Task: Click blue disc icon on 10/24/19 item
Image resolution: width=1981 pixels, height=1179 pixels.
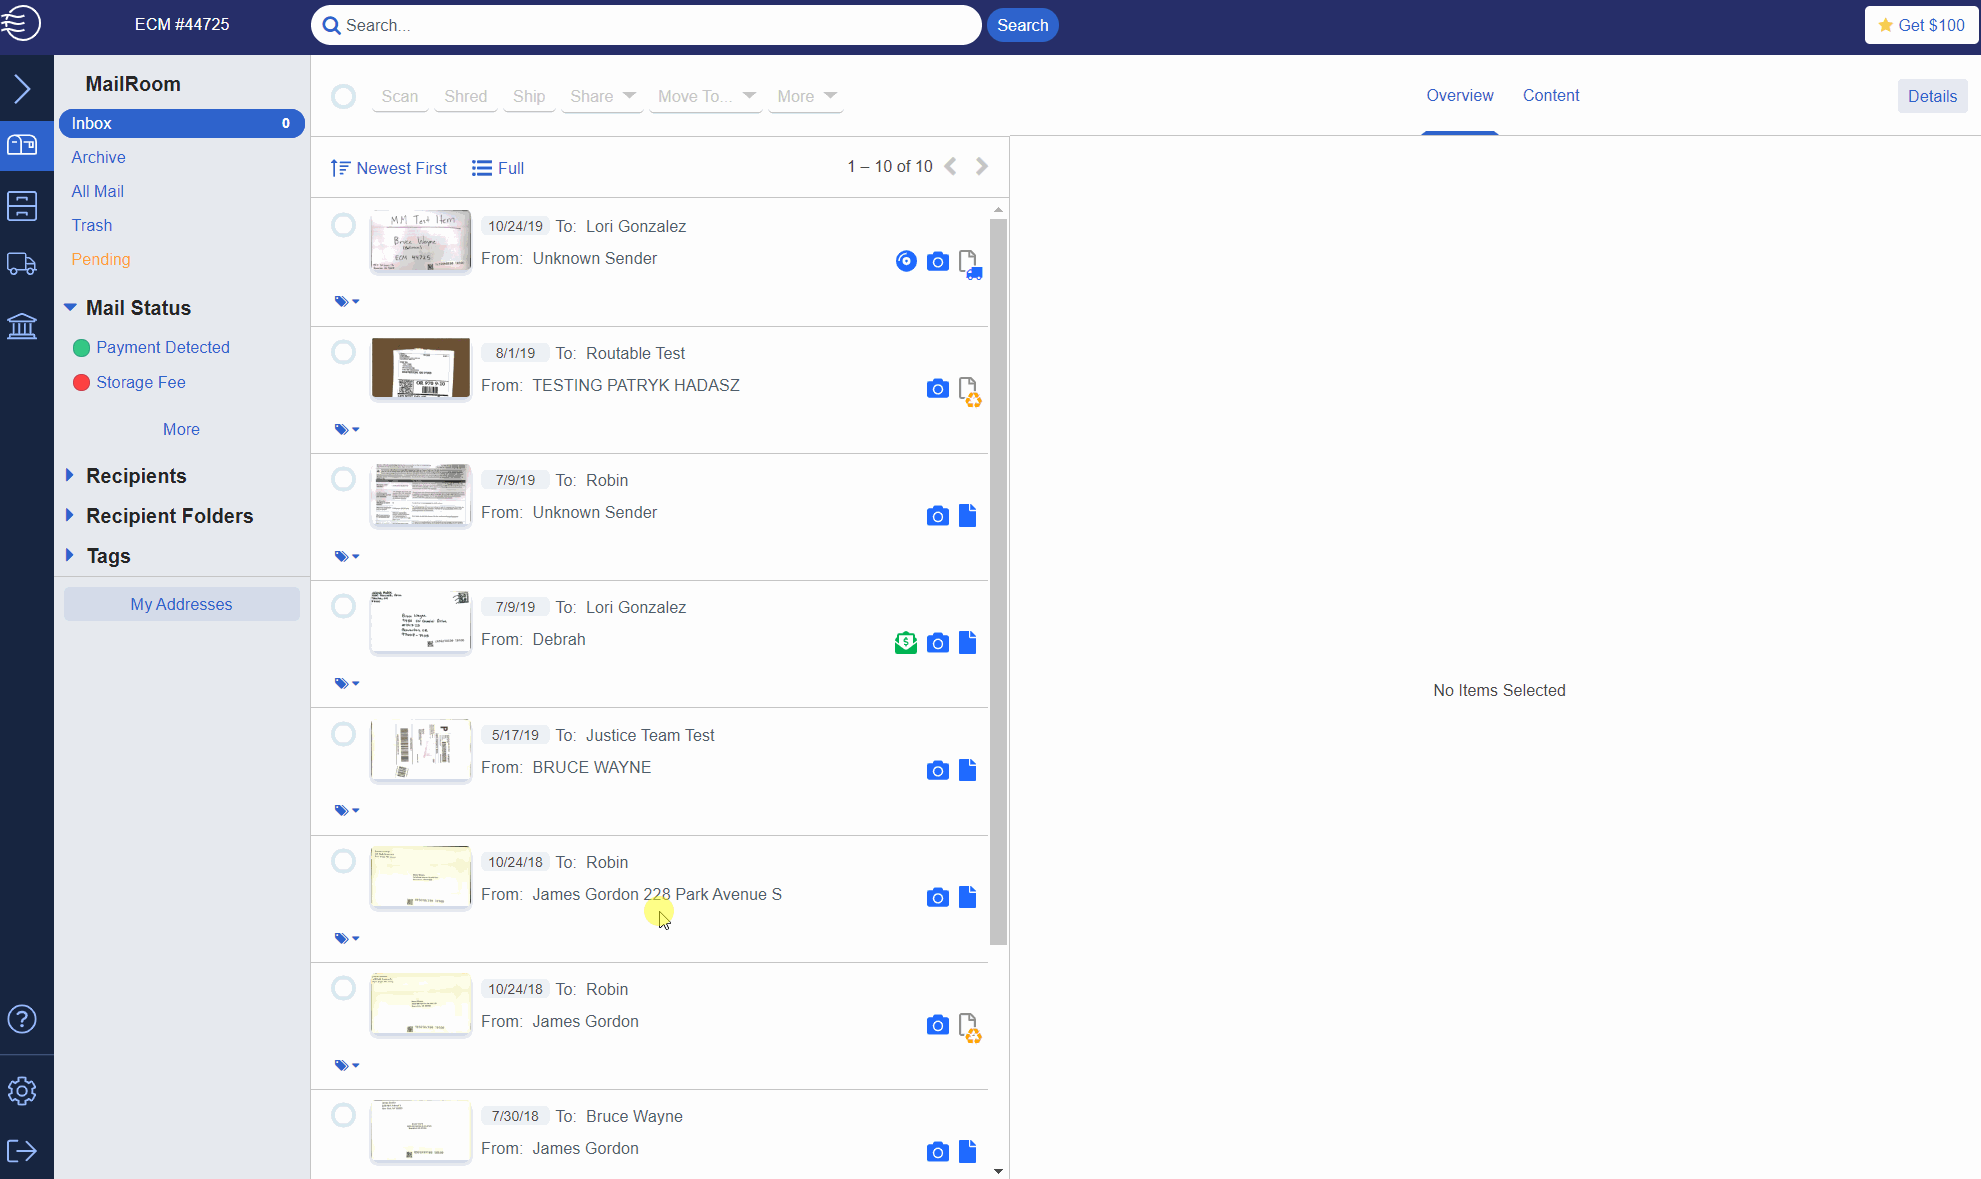Action: coord(906,262)
